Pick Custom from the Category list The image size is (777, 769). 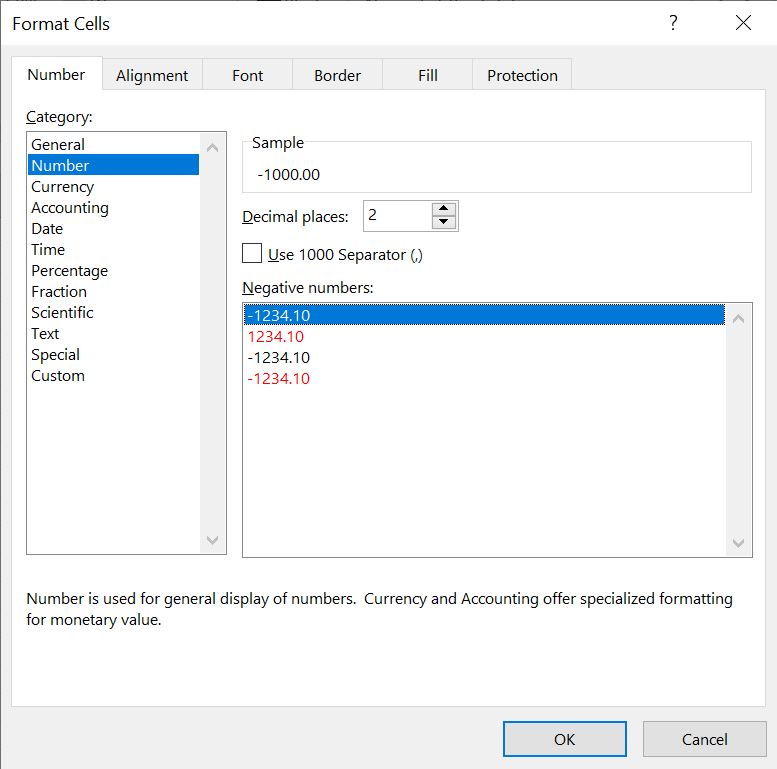click(x=58, y=376)
